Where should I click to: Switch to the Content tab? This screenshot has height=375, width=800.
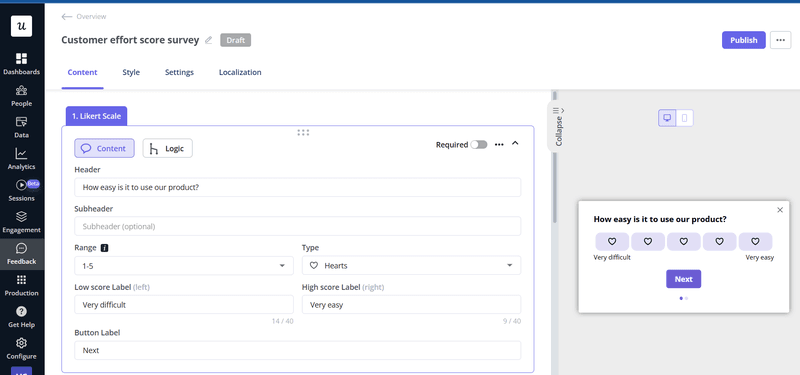point(82,72)
